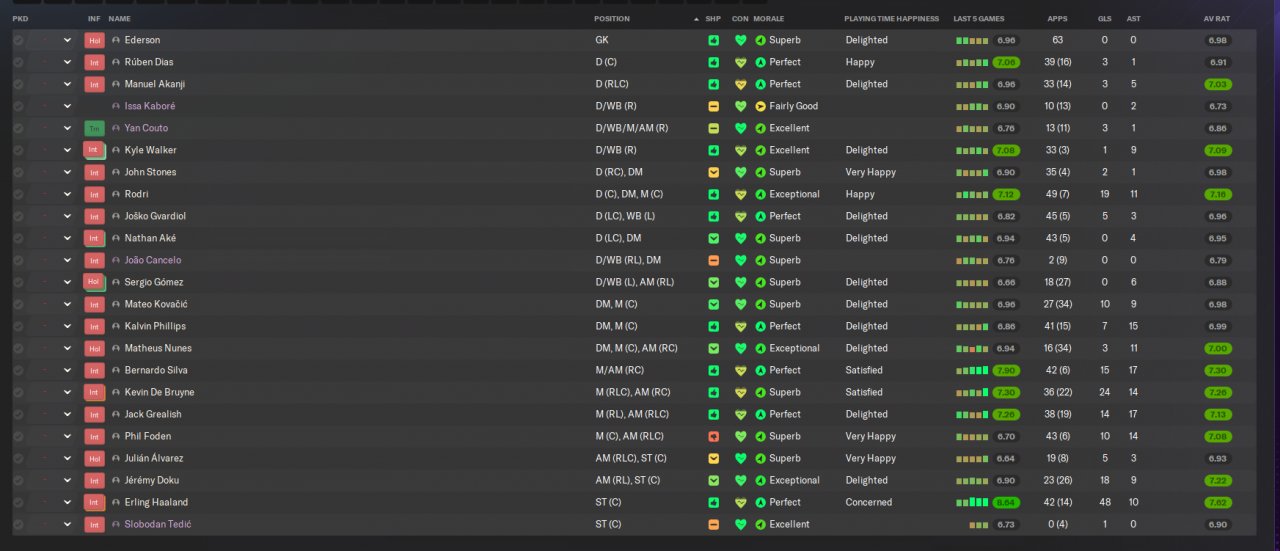Click the morale icon in Jack Grealish's row
Screen dimensions: 1280x551
pos(760,414)
